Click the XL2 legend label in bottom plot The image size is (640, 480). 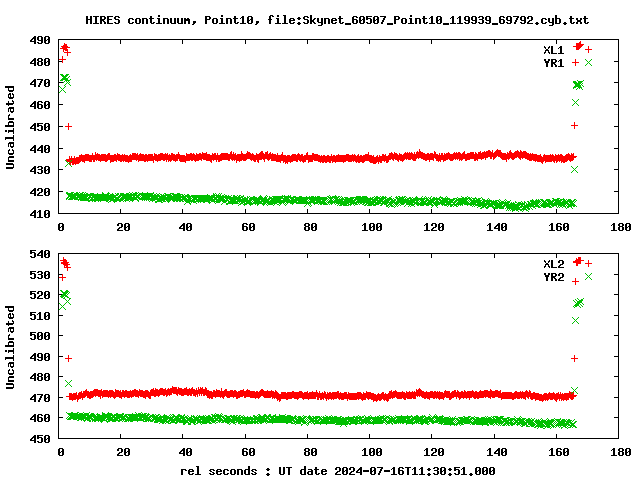pyautogui.click(x=553, y=264)
